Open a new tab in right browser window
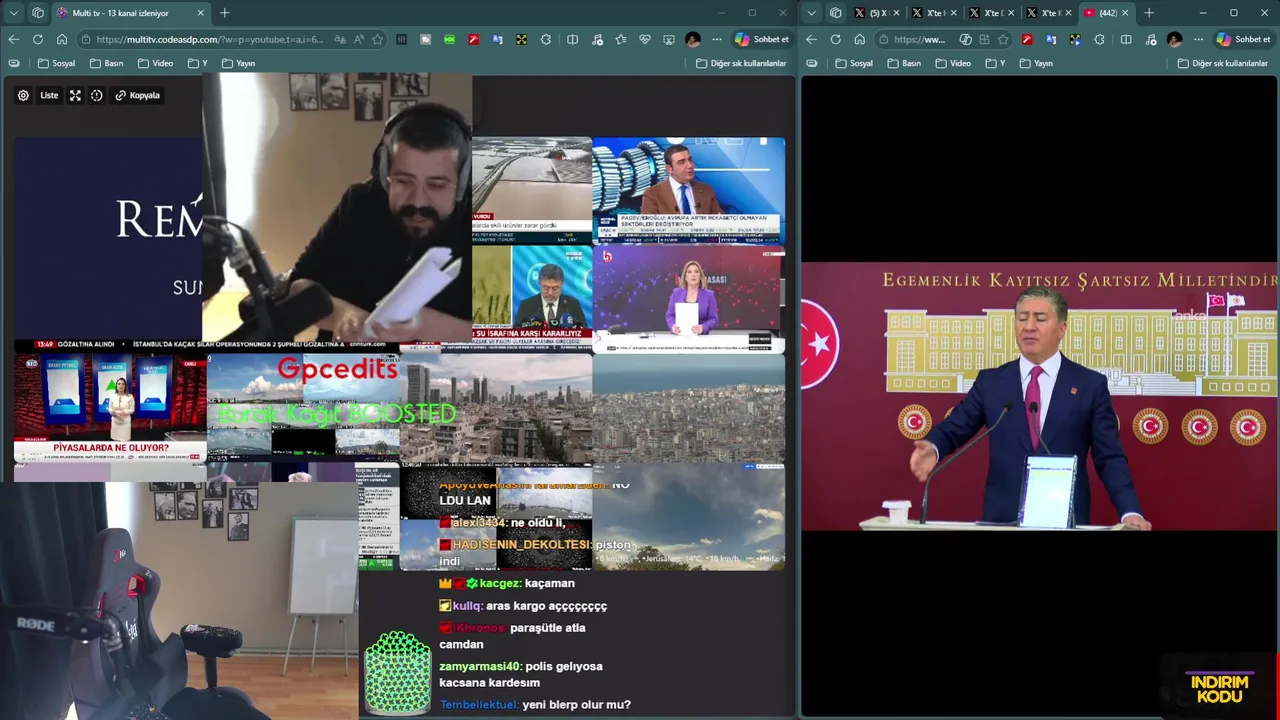Image resolution: width=1280 pixels, height=720 pixels. 1149,13
